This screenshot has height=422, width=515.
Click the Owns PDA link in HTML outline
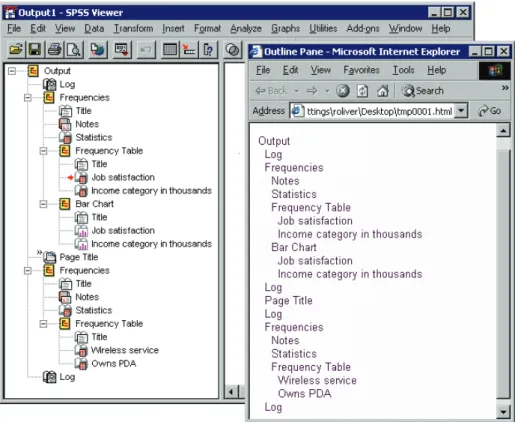(304, 394)
